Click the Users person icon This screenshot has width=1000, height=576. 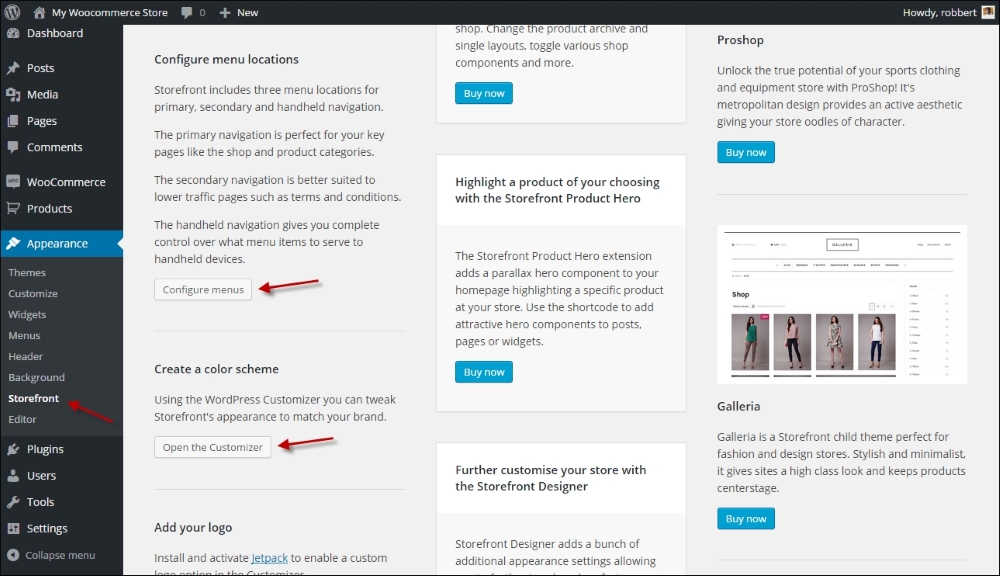coord(13,475)
